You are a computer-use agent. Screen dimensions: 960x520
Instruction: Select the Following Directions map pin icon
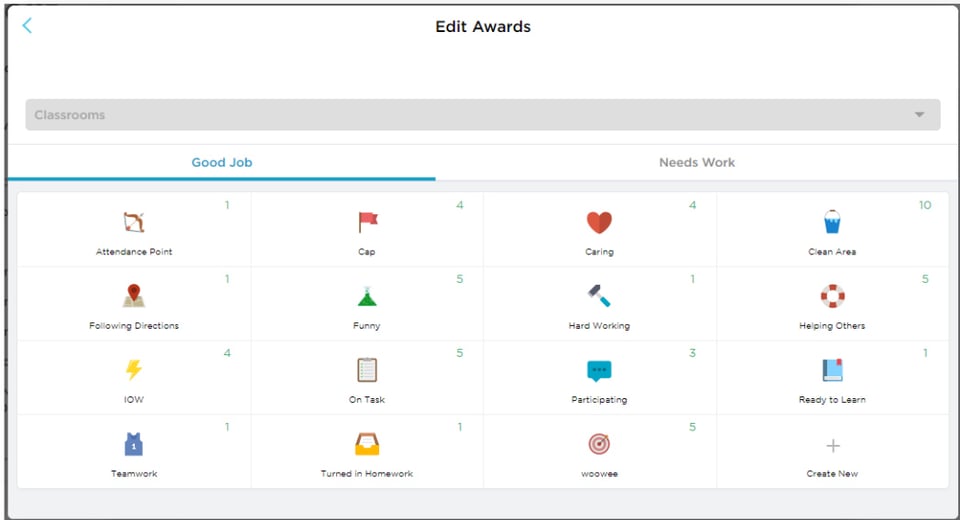pos(134,296)
